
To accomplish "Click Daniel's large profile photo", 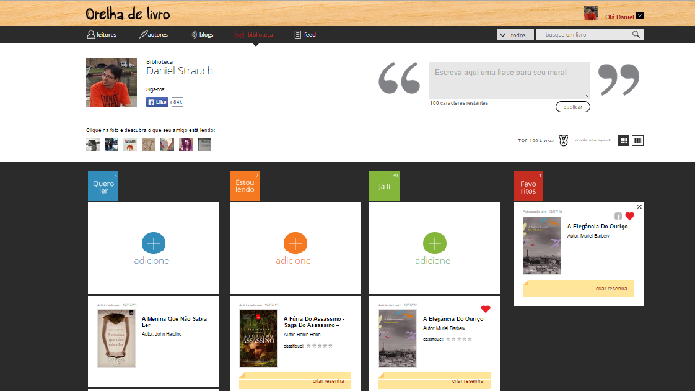I will pyautogui.click(x=111, y=82).
